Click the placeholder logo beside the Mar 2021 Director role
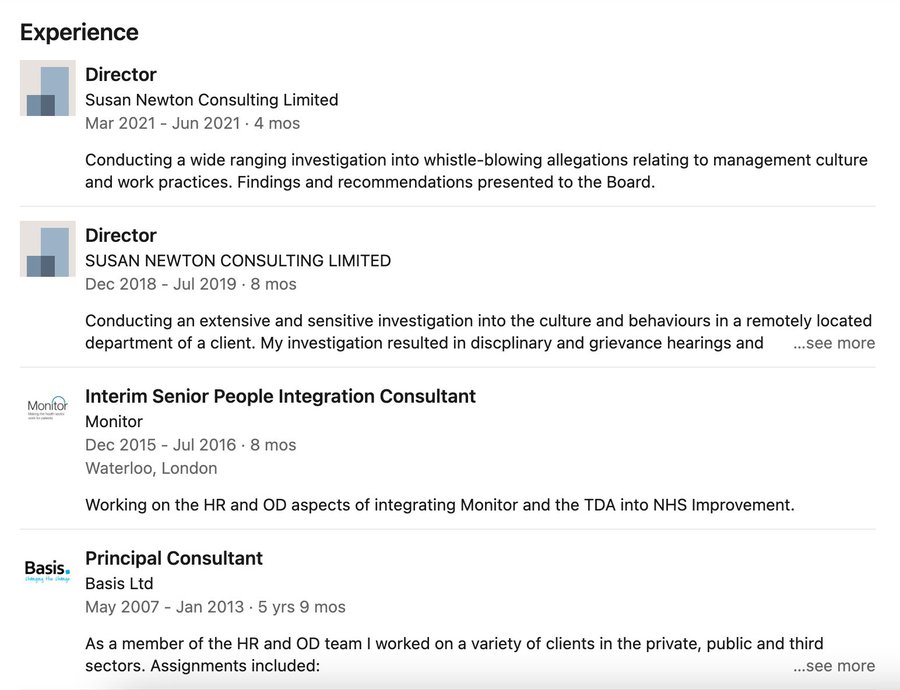 (47, 88)
